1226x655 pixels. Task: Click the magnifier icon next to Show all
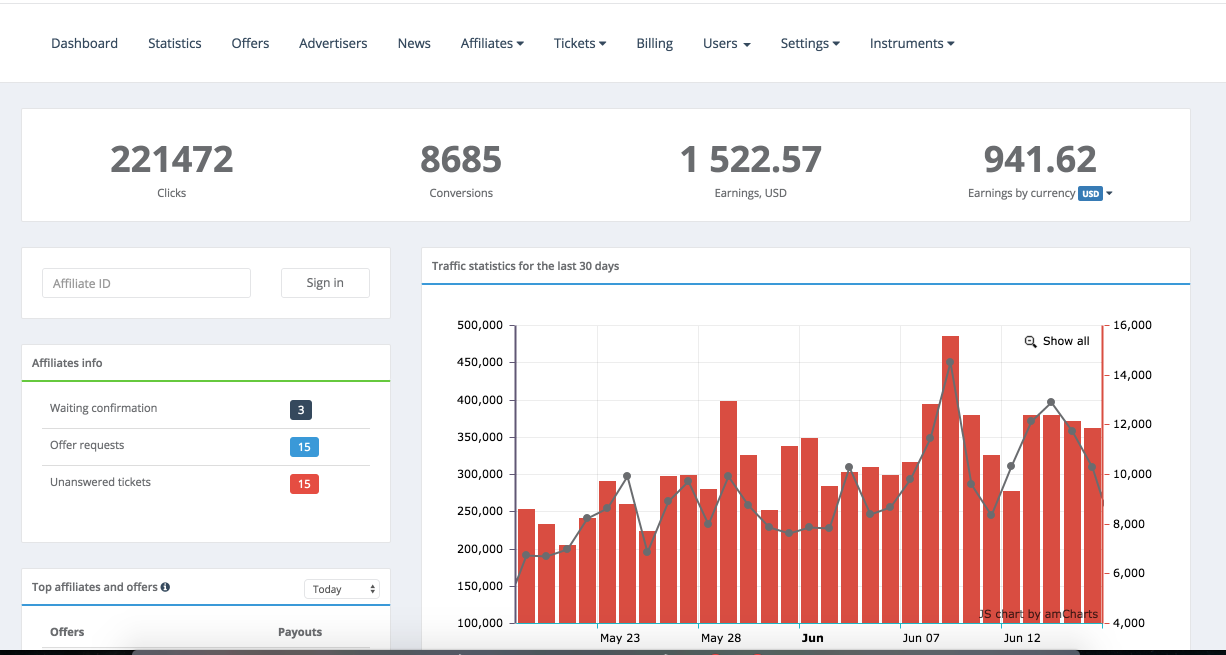click(1031, 341)
